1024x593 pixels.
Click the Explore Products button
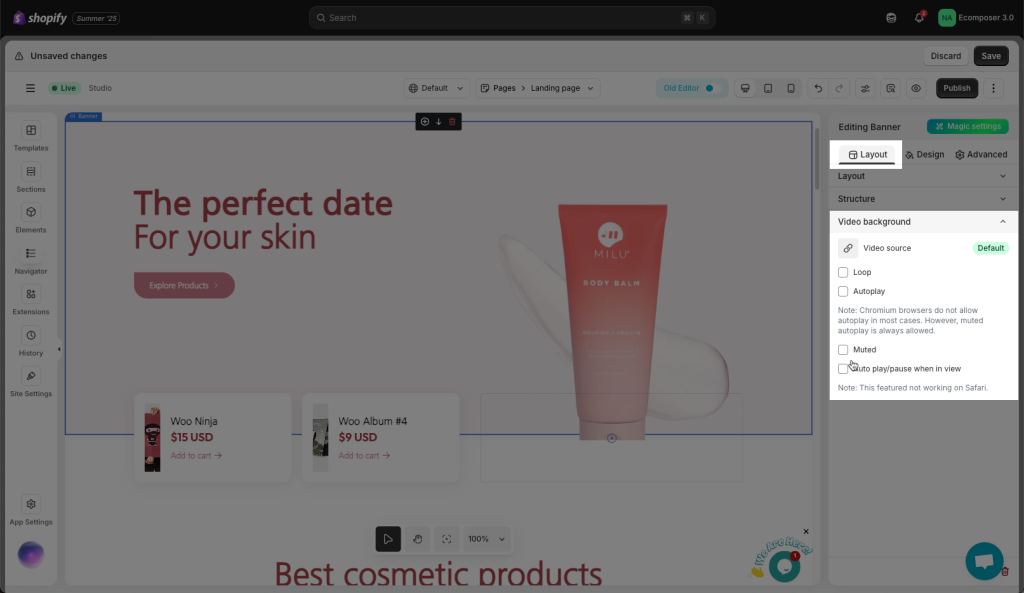184,285
